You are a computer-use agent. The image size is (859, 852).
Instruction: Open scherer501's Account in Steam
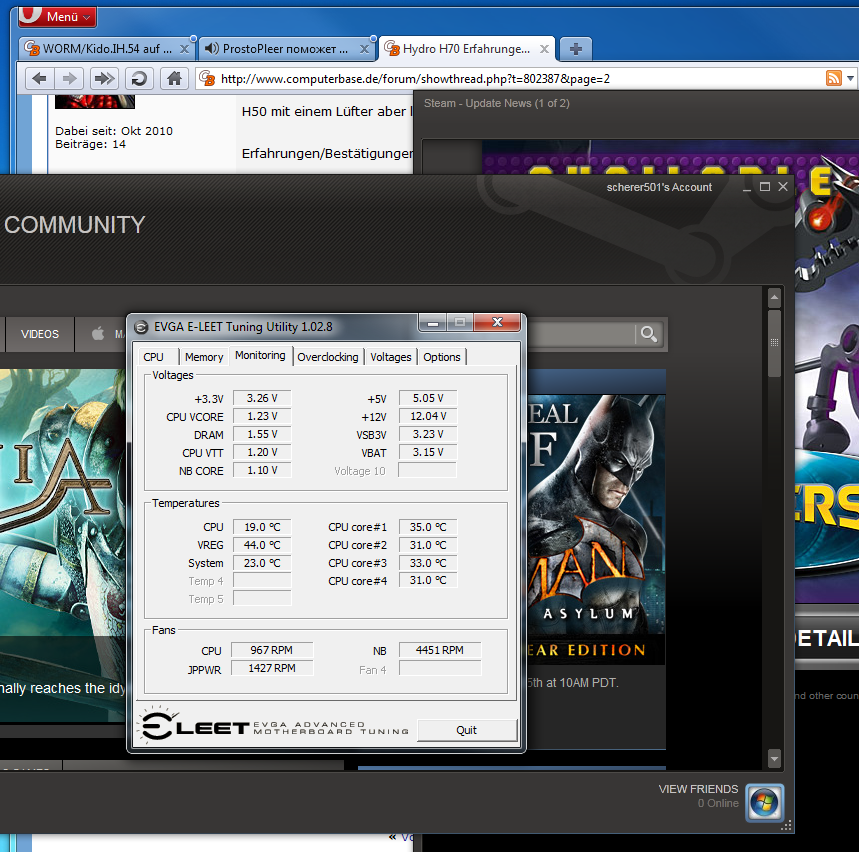coord(659,187)
